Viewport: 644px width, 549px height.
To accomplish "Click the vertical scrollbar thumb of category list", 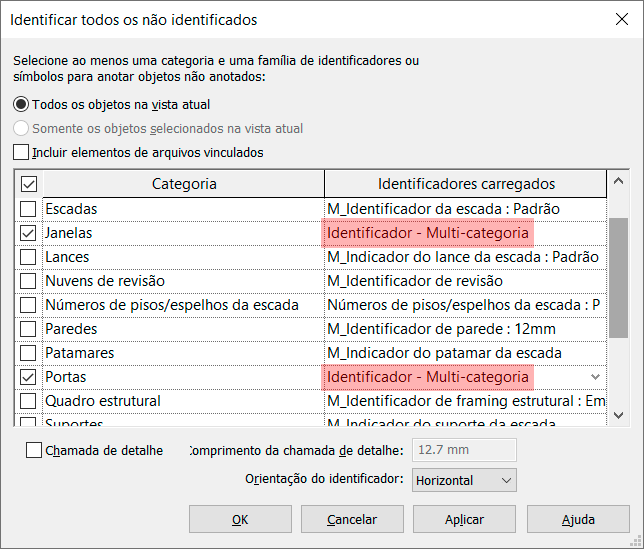I will [618, 278].
